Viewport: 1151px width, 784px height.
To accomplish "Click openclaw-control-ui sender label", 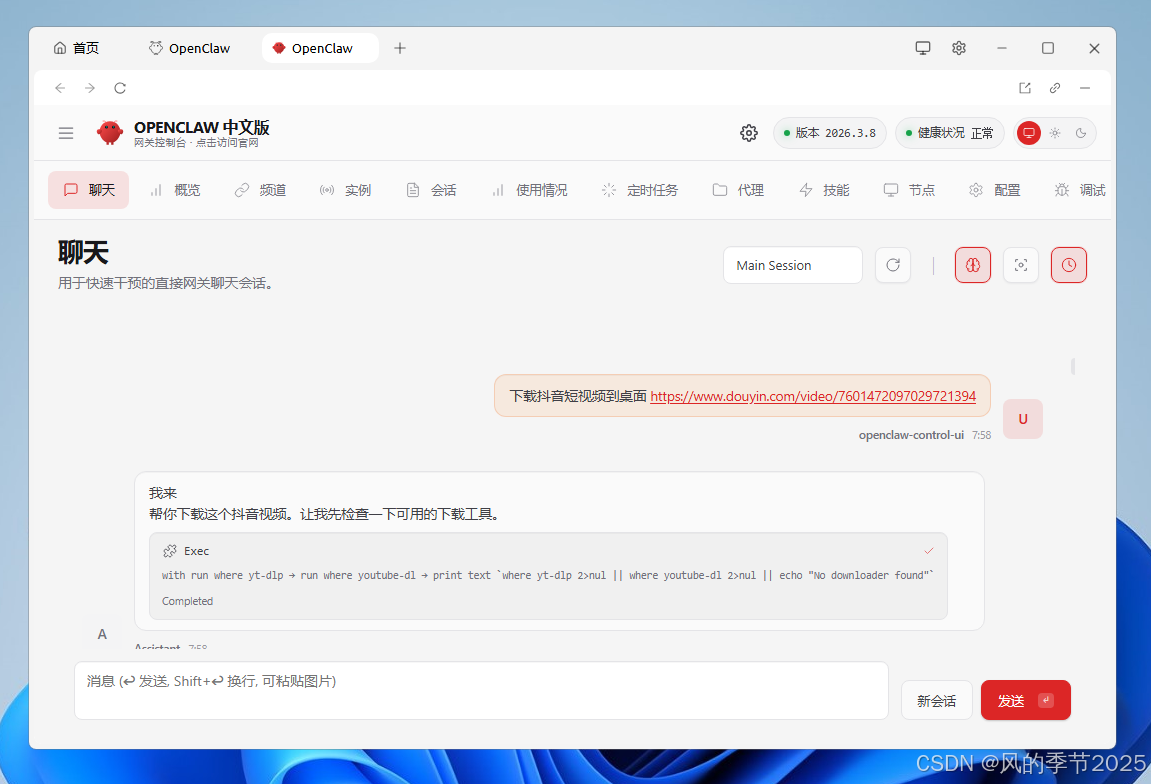I will coord(911,435).
